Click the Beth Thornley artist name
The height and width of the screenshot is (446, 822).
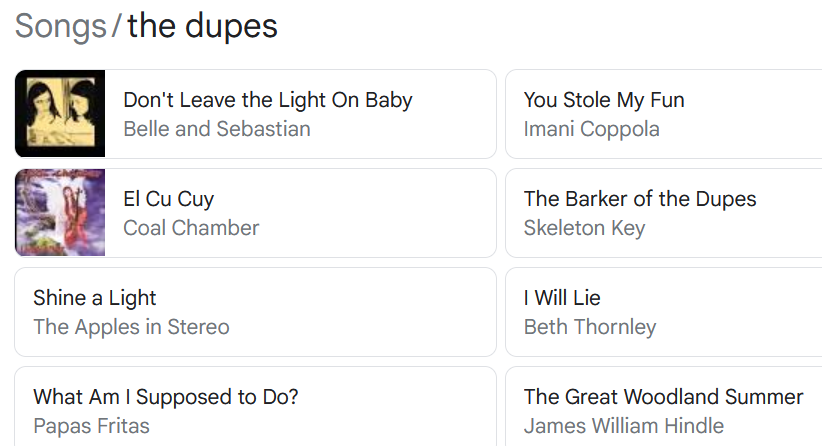[590, 327]
